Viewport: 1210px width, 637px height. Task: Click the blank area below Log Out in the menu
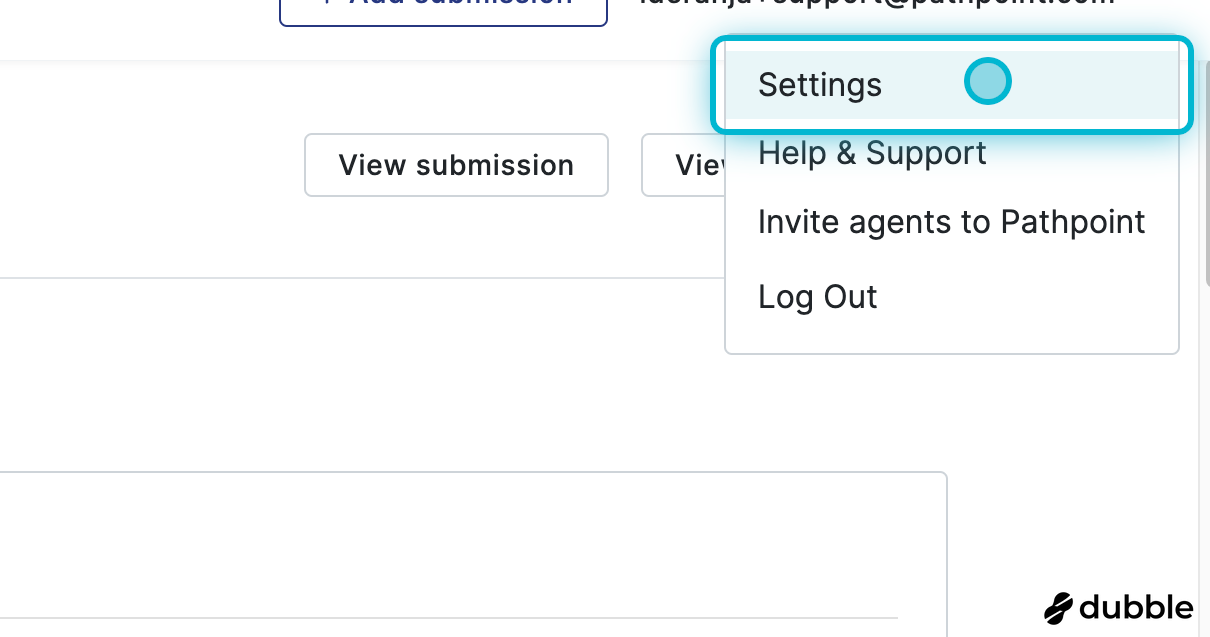pyautogui.click(x=950, y=333)
